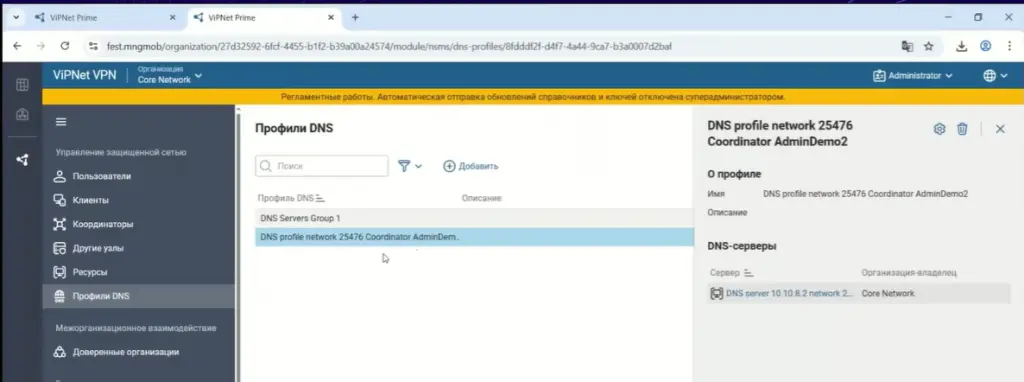Go forward in browser history
The height and width of the screenshot is (382, 1024).
pyautogui.click(x=40, y=46)
